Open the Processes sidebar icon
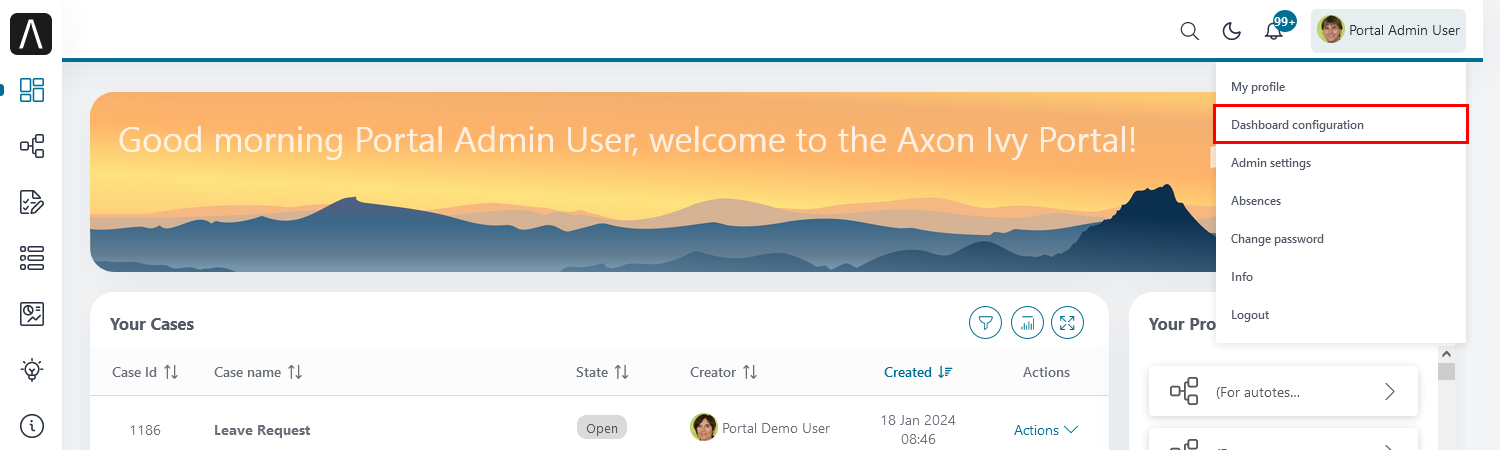This screenshot has height=450, width=1500. click(x=32, y=147)
